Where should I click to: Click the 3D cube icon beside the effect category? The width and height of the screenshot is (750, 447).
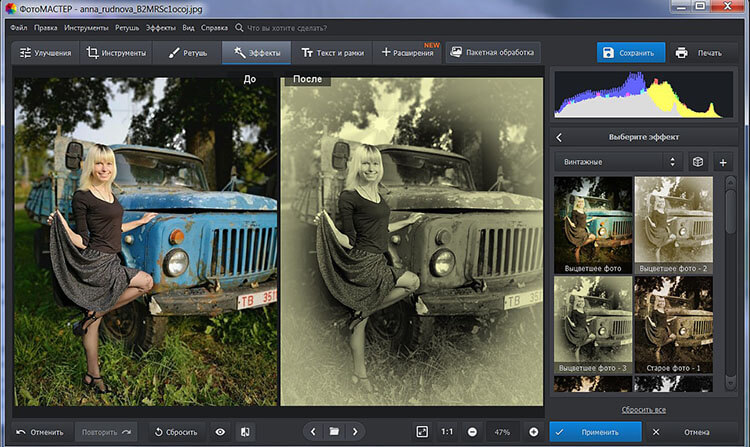tap(697, 161)
